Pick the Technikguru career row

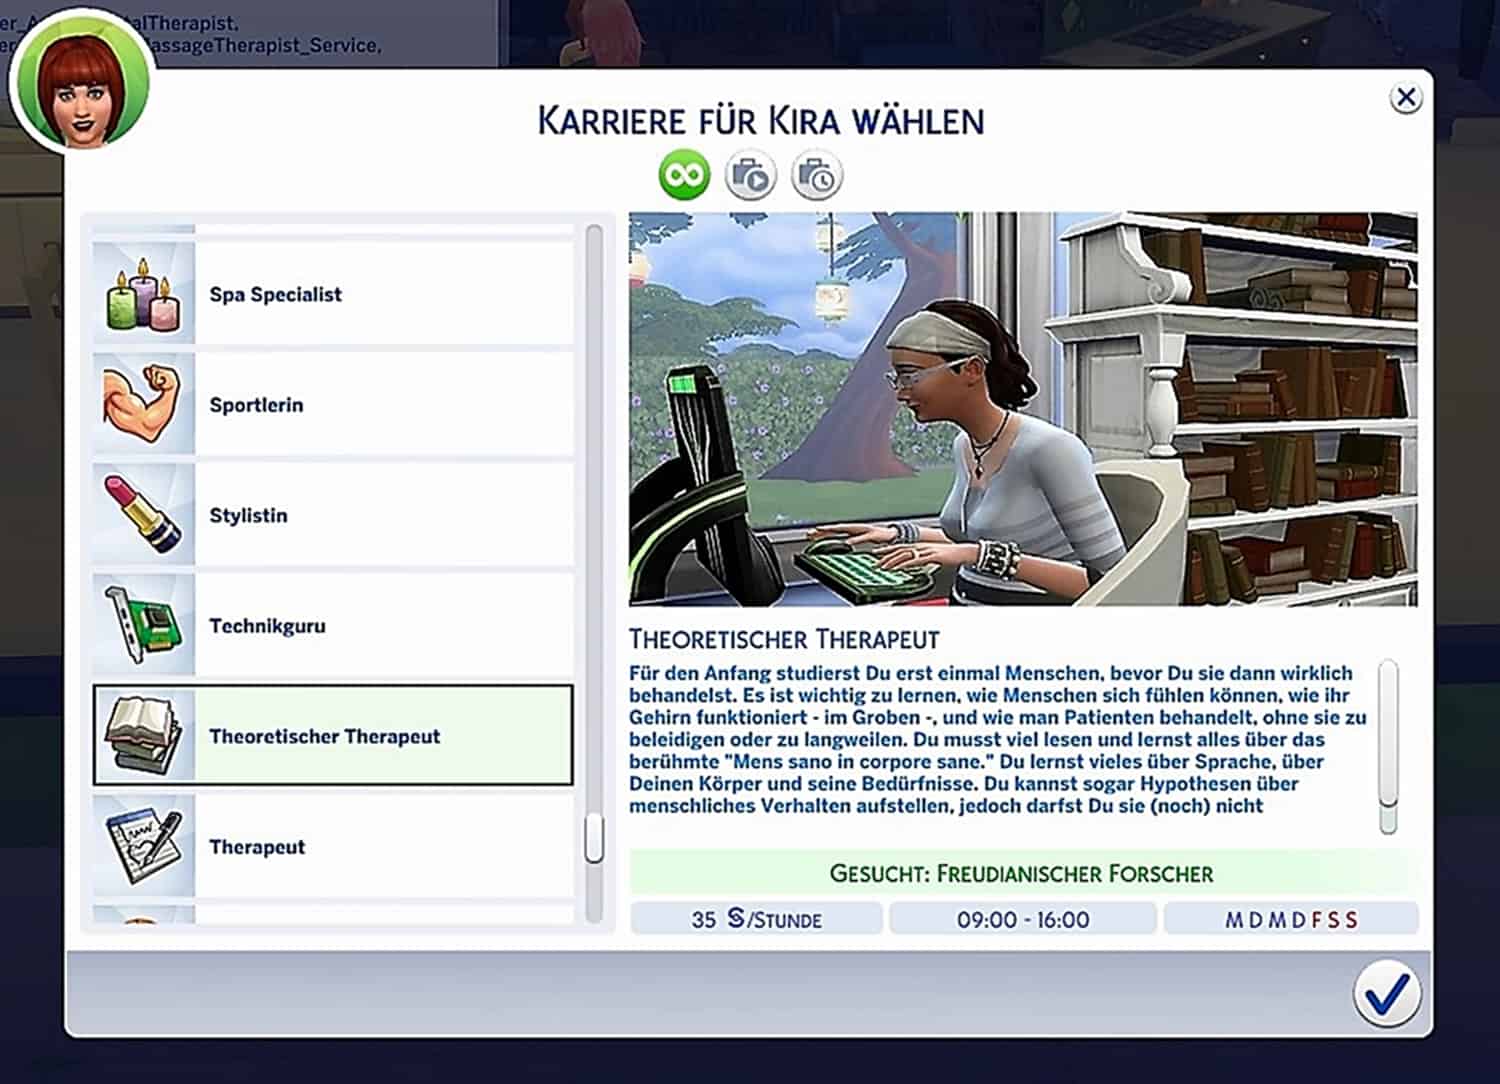(267, 626)
